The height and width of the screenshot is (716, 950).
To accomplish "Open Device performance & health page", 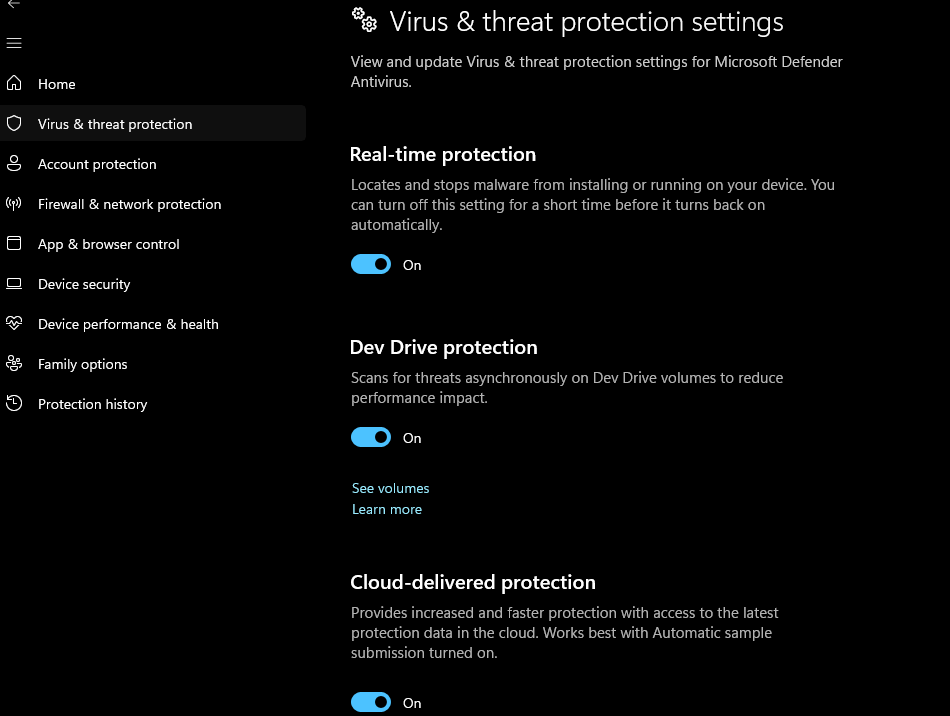I will click(x=128, y=324).
